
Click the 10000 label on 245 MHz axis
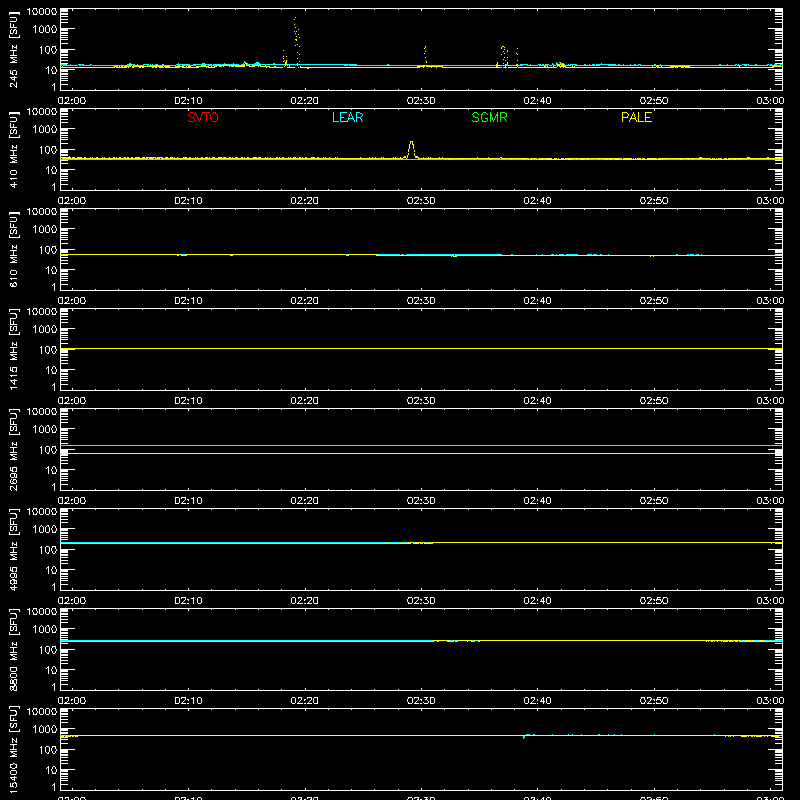[x=42, y=12]
